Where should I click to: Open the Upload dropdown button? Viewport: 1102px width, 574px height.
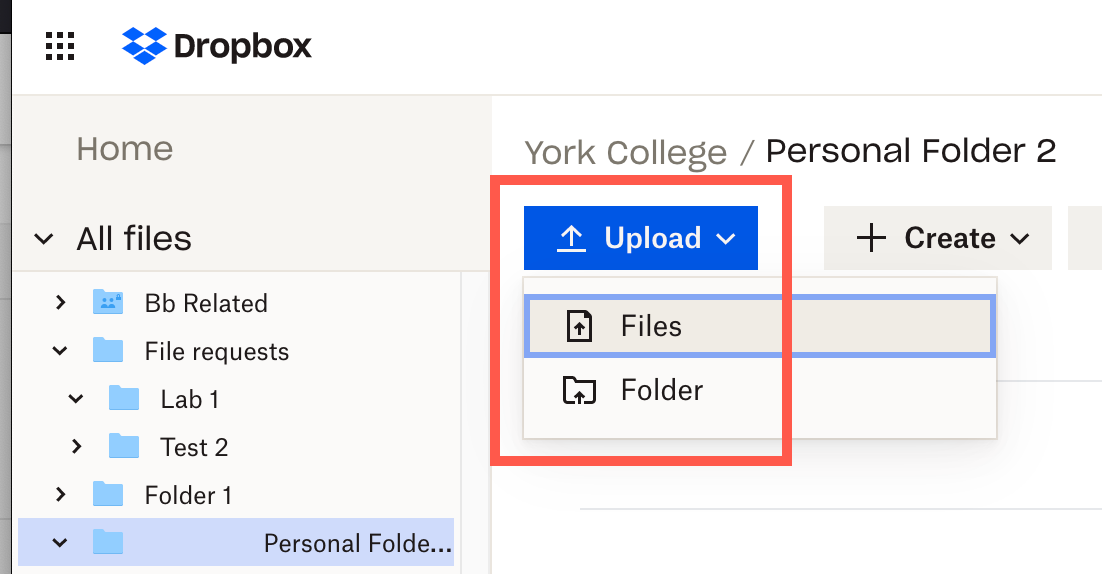pyautogui.click(x=641, y=238)
